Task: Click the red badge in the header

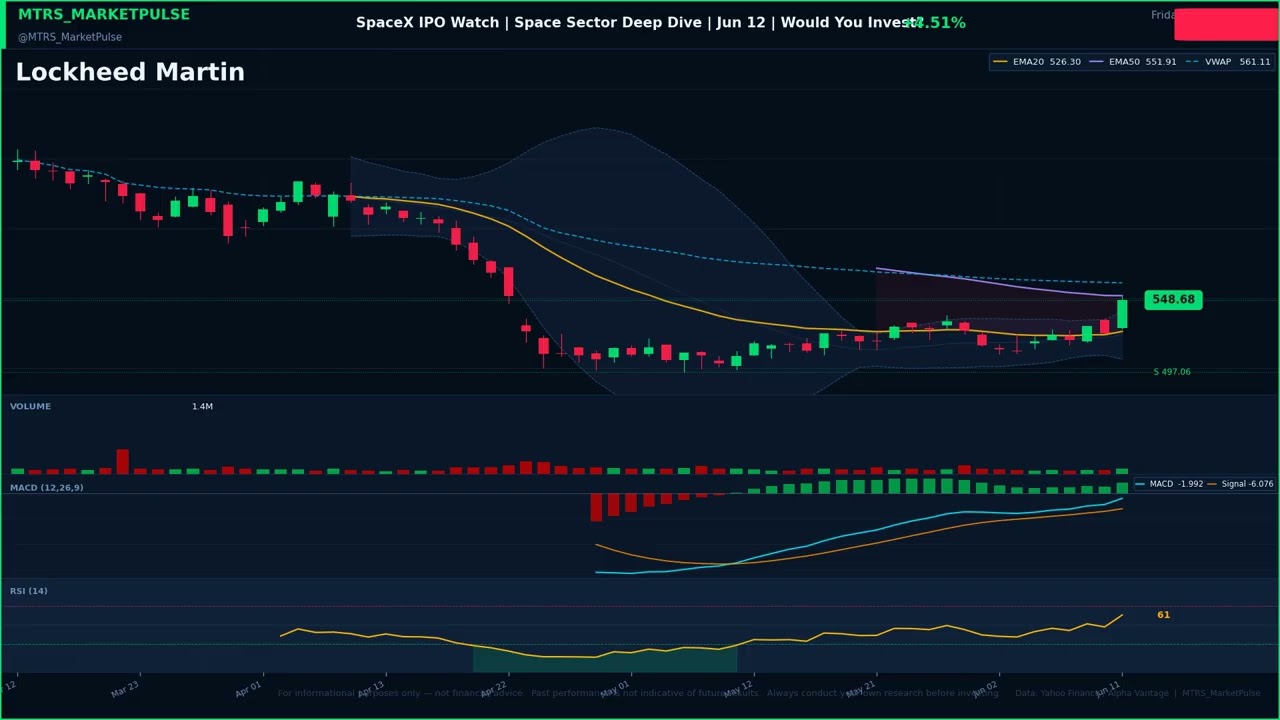Action: coord(1226,24)
